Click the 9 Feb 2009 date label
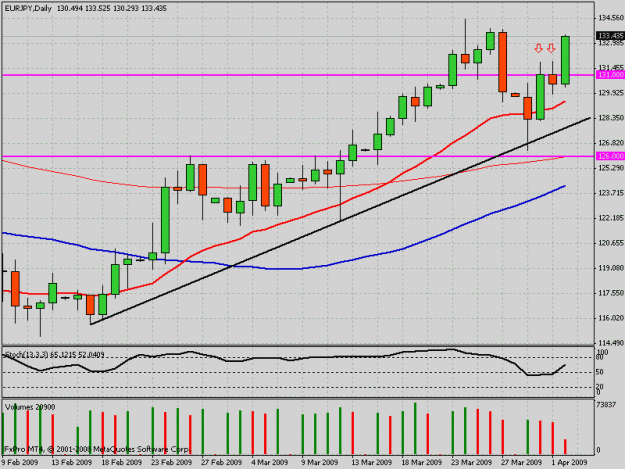625x469 pixels. coord(20,462)
